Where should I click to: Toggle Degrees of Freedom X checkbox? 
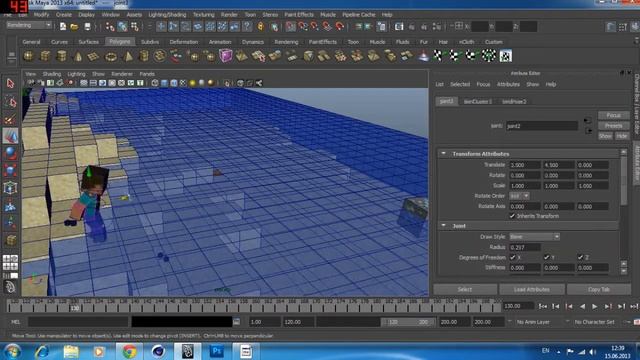tap(512, 257)
